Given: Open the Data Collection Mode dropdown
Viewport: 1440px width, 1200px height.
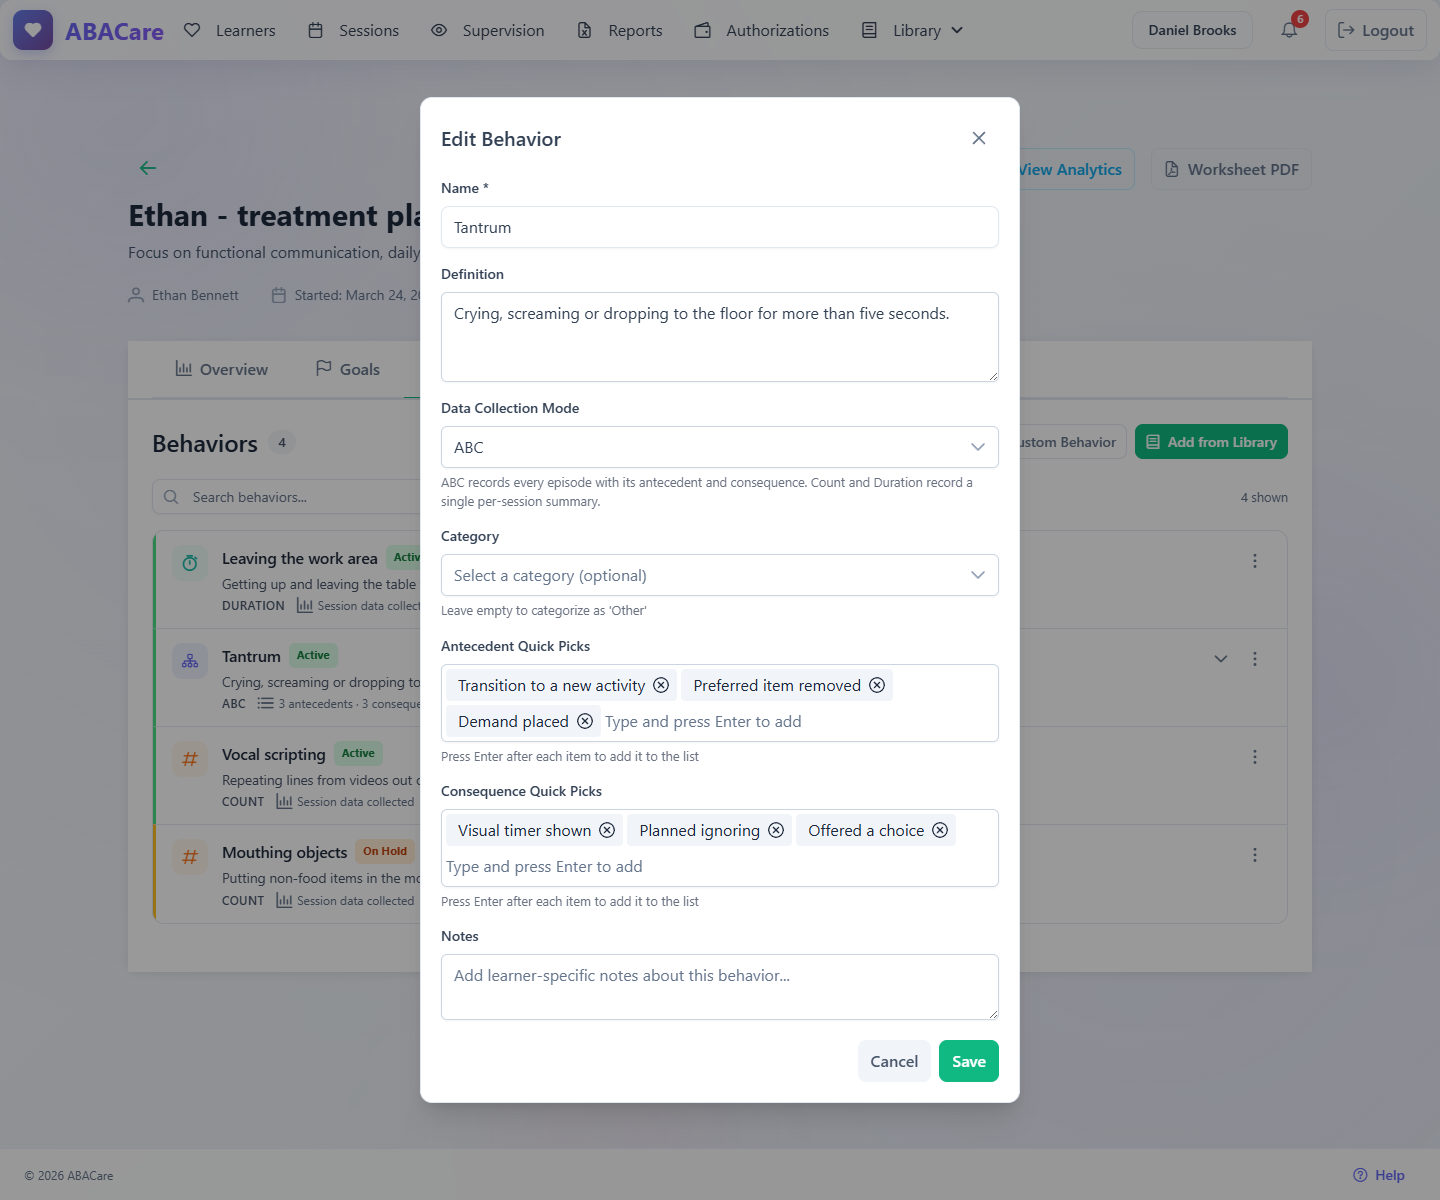Looking at the screenshot, I should 720,447.
